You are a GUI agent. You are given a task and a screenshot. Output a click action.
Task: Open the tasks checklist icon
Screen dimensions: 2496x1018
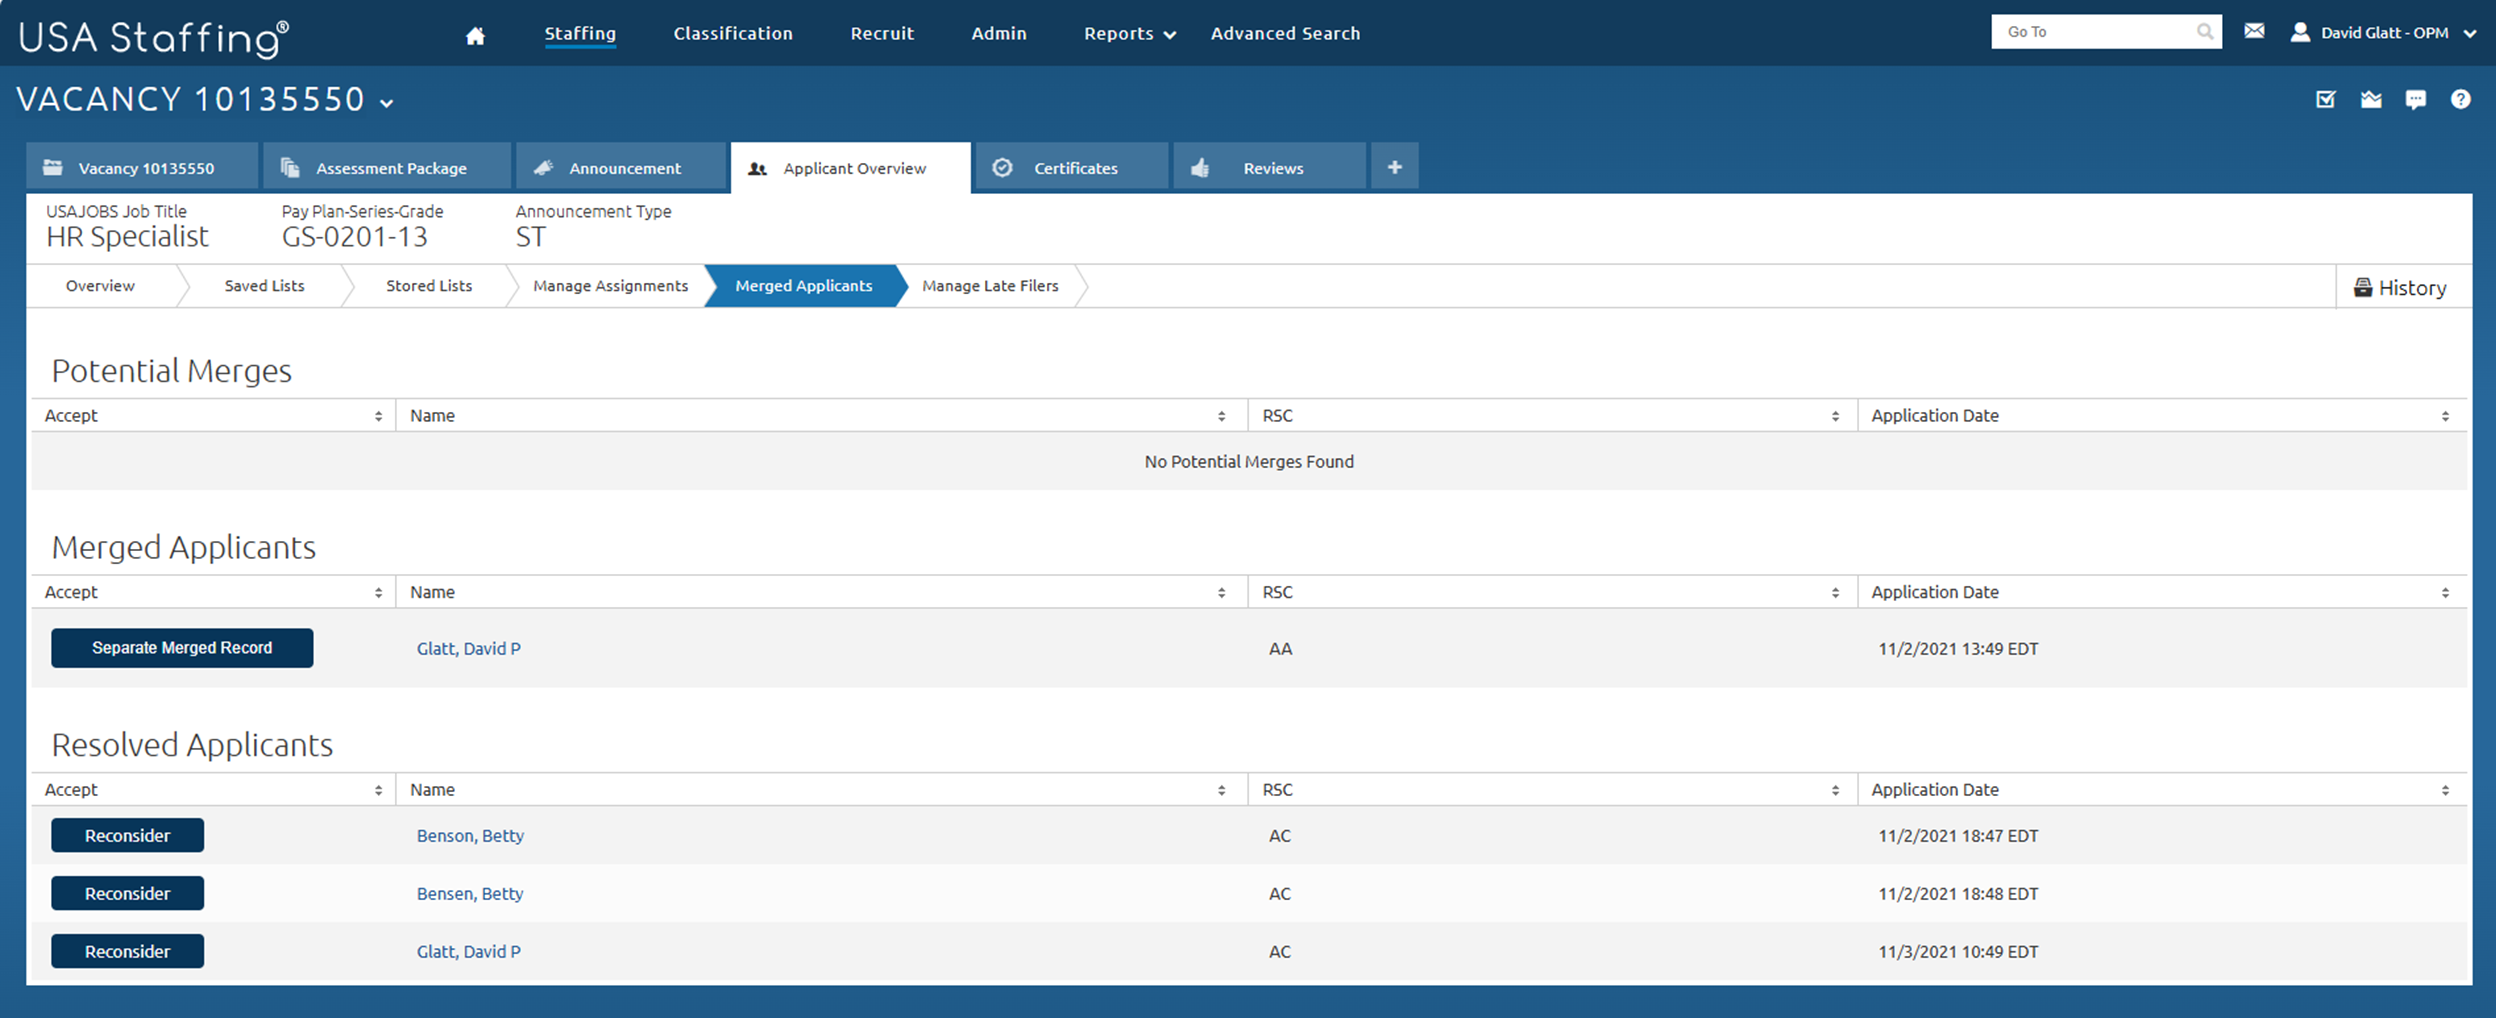pos(2326,99)
